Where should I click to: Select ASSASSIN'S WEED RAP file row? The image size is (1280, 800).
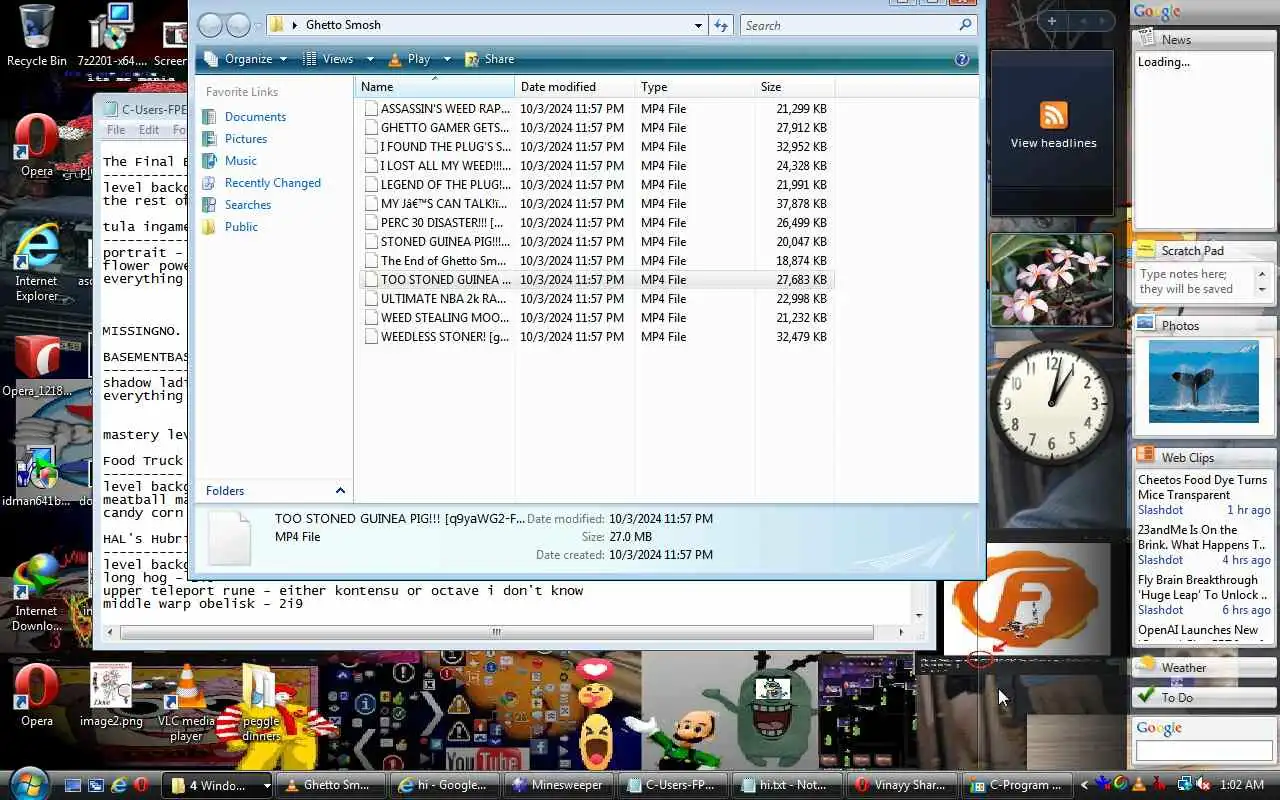[x=595, y=108]
